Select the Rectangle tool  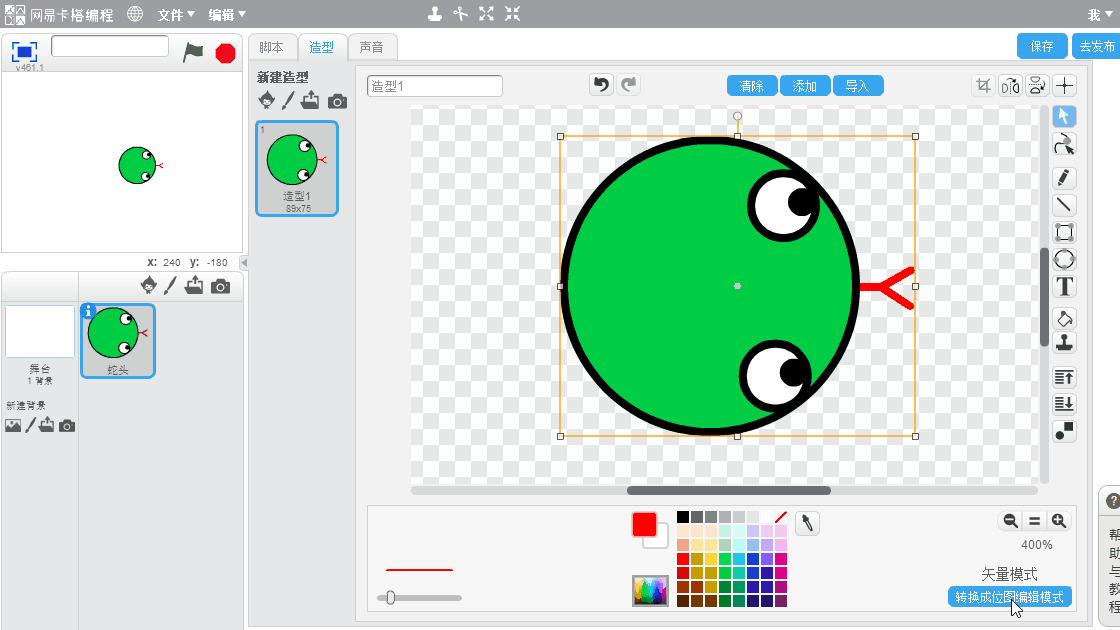point(1064,232)
